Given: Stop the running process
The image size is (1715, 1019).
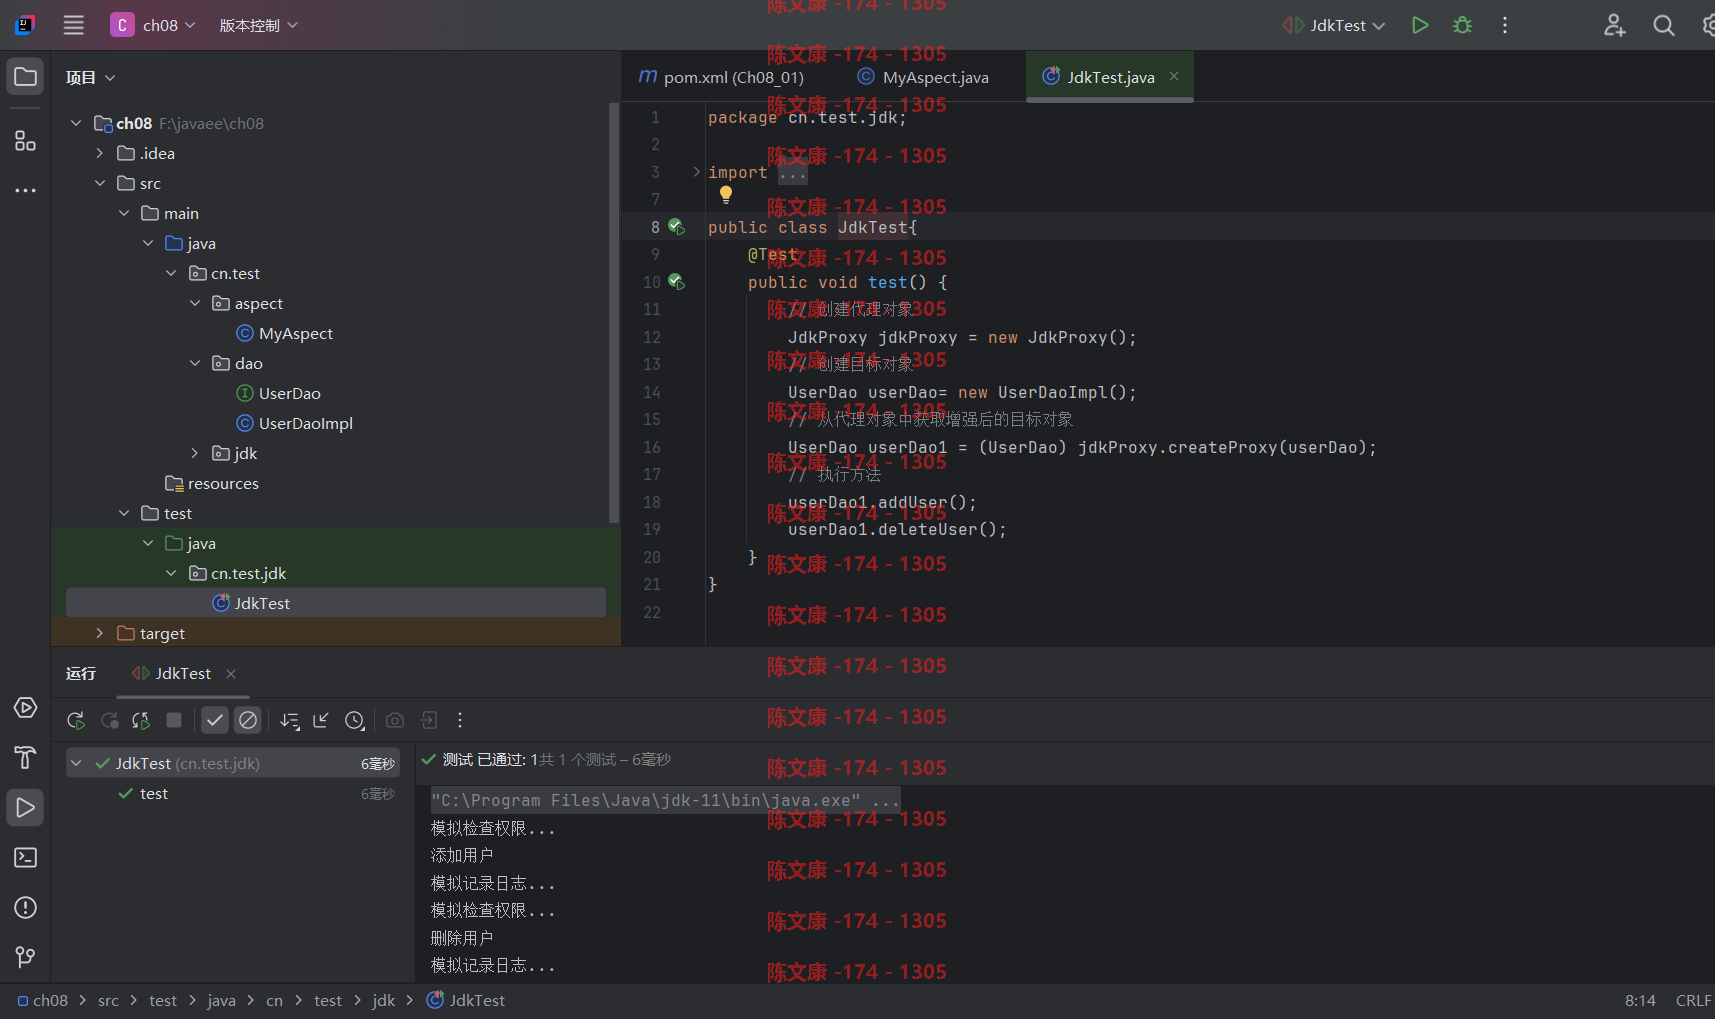Looking at the screenshot, I should (174, 720).
